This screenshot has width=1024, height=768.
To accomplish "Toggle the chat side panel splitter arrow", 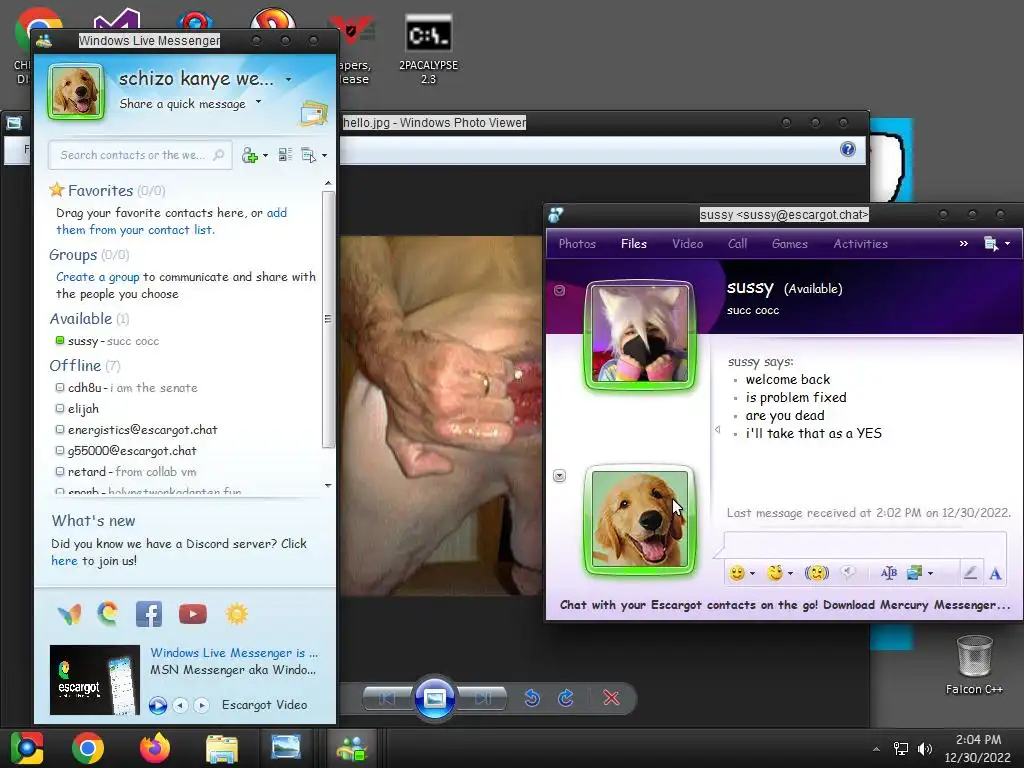I will point(717,430).
